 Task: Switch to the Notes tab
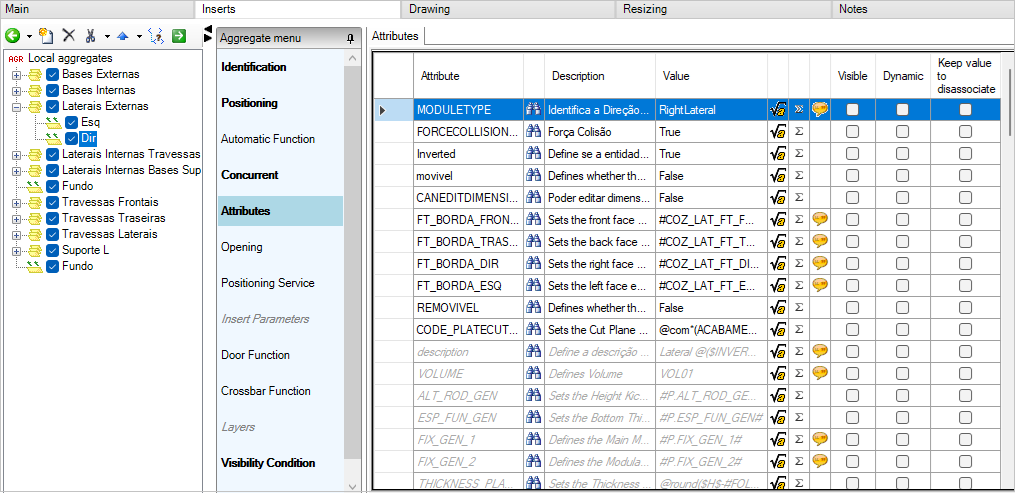click(922, 9)
